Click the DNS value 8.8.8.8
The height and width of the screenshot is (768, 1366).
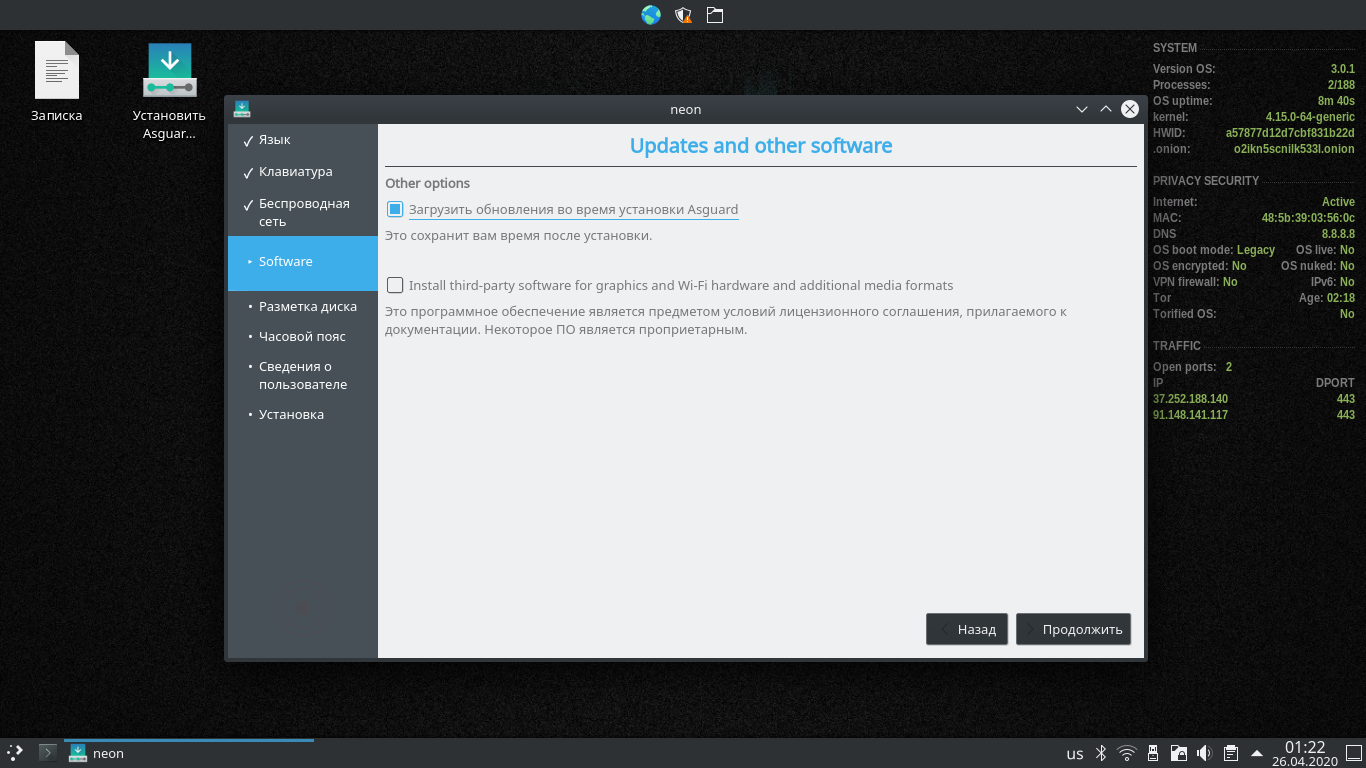(1338, 234)
